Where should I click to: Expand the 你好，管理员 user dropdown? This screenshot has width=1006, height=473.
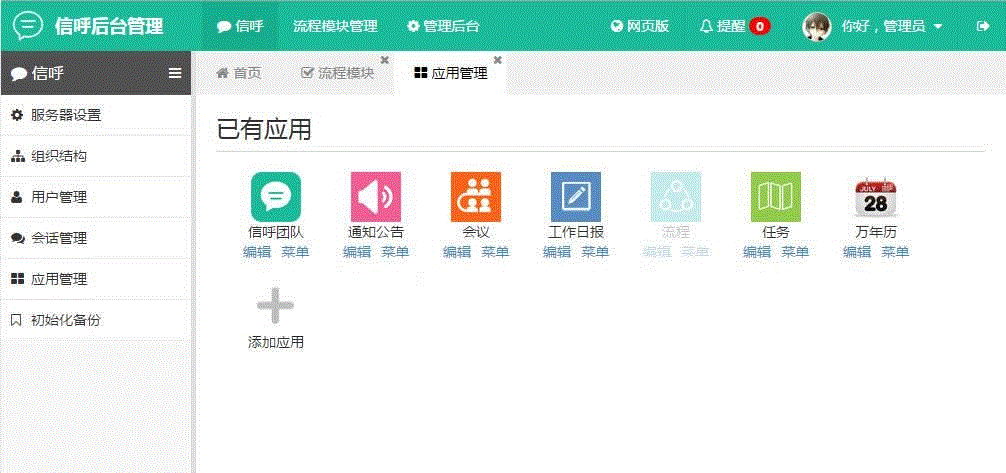892,26
